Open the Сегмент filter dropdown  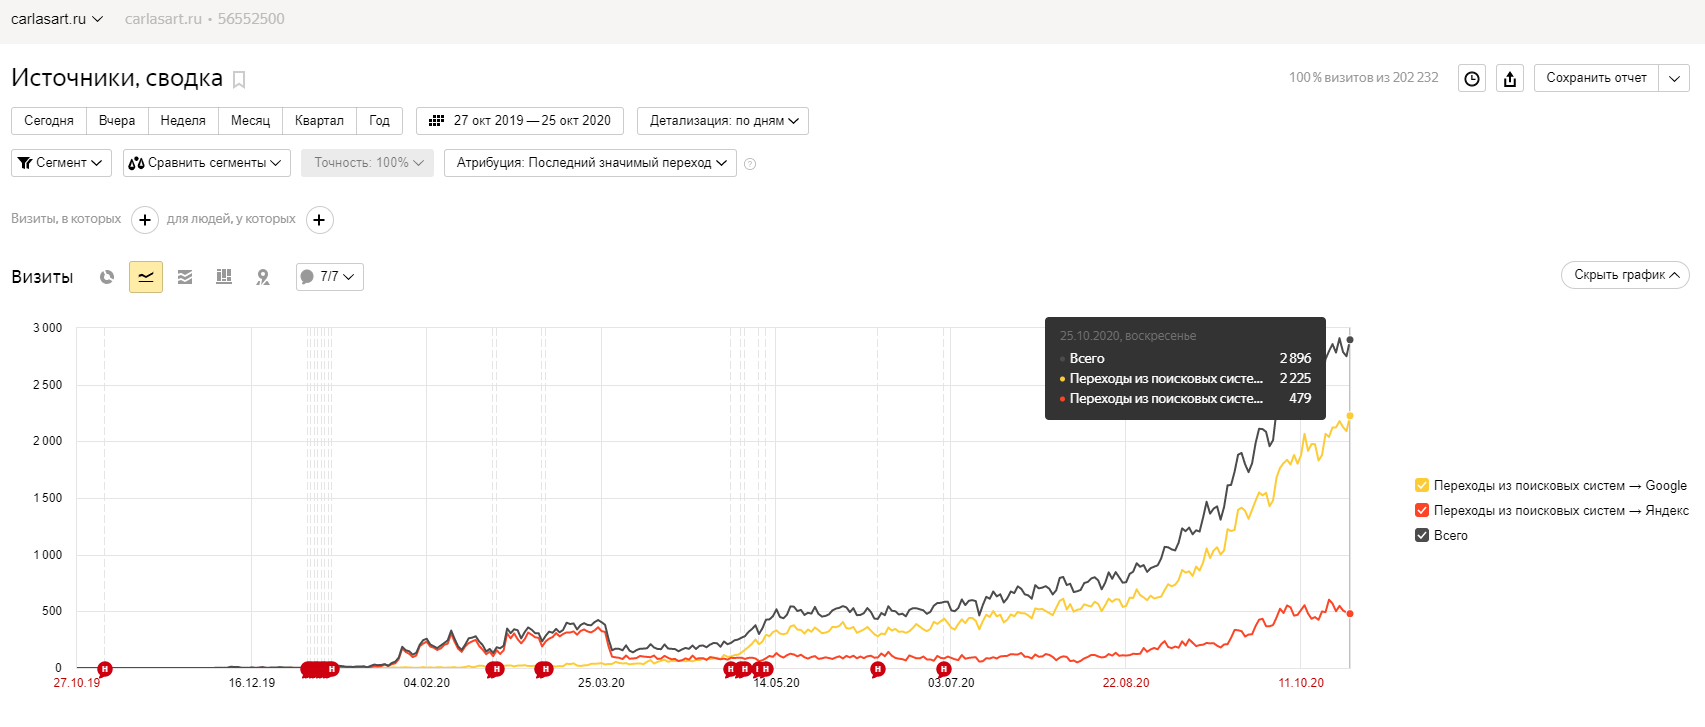(61, 163)
